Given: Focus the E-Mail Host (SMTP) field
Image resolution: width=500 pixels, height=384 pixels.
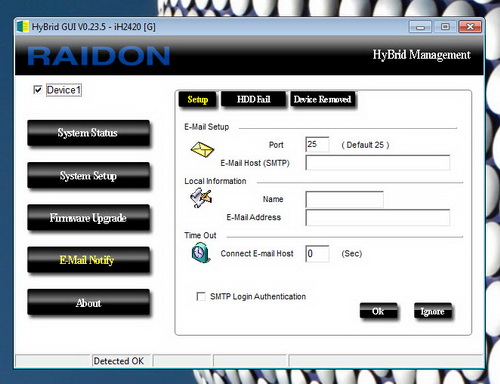Looking at the screenshot, I should click(377, 163).
